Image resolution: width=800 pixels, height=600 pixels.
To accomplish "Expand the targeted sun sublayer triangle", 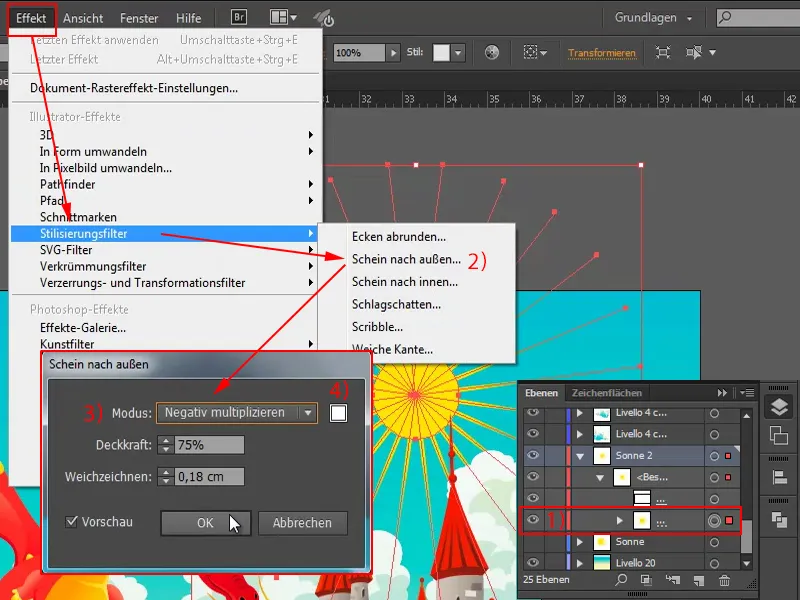I will 619,520.
